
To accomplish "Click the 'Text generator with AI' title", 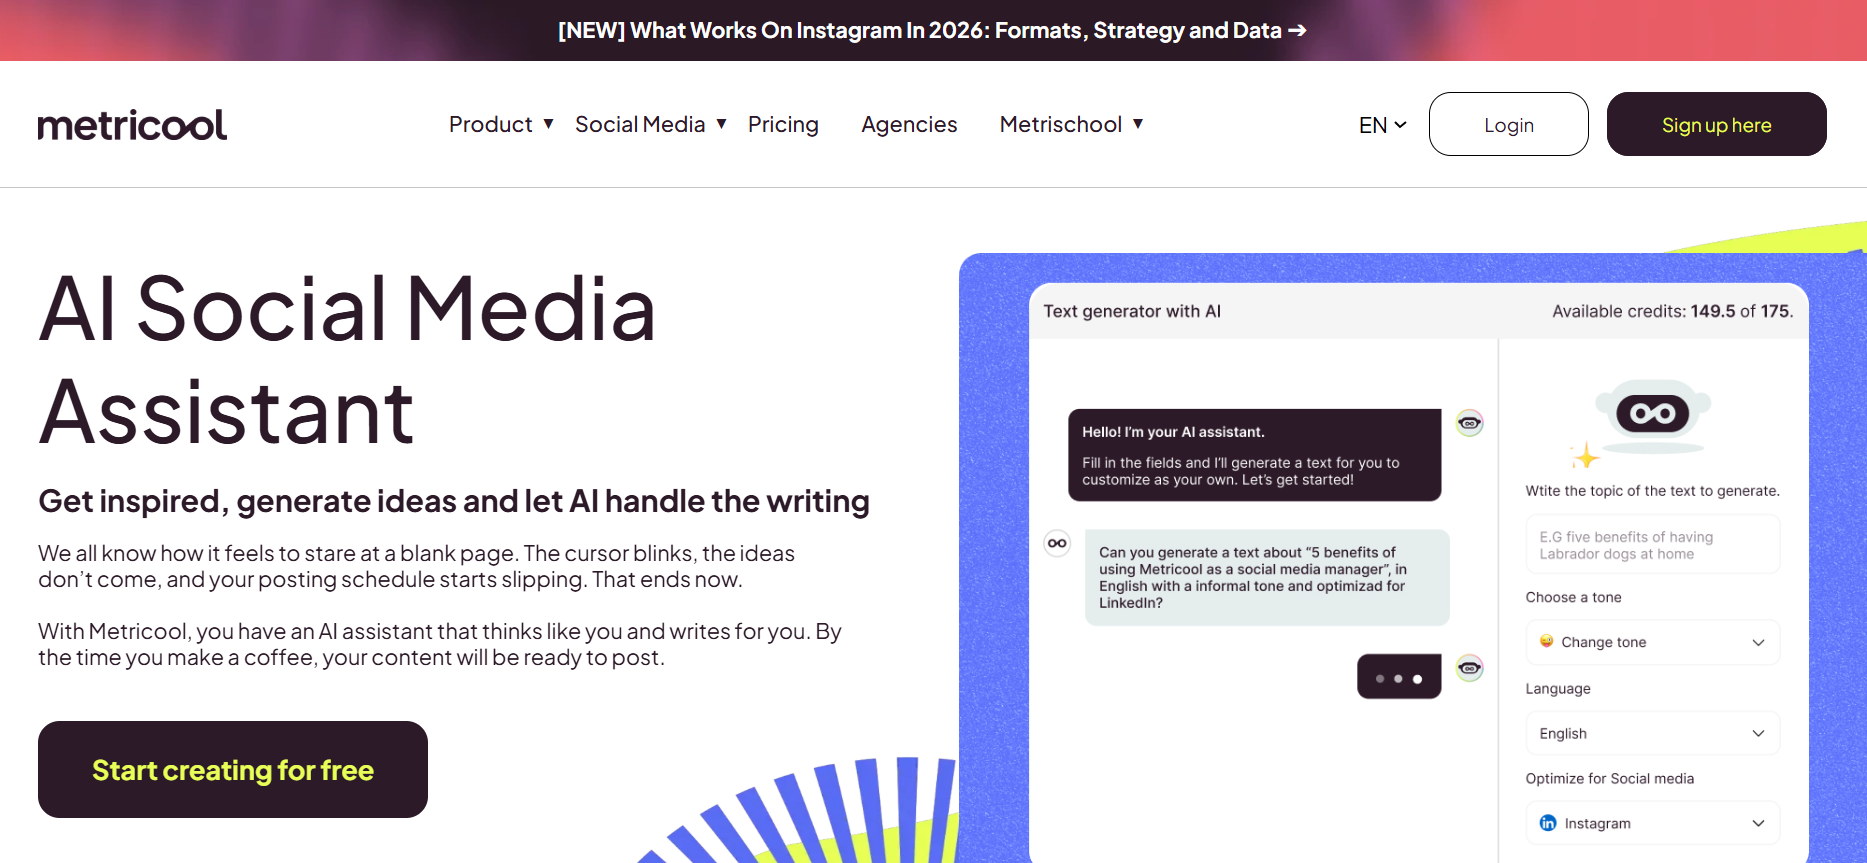I will click(x=1132, y=311).
